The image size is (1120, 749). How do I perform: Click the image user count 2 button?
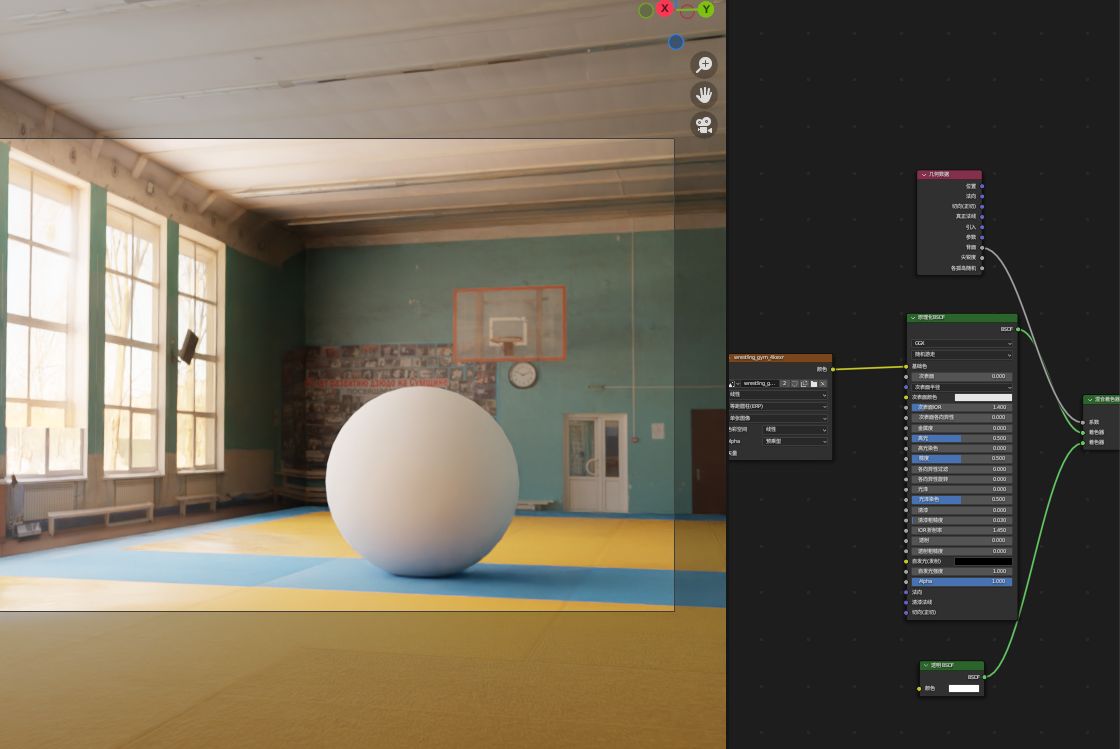784,383
